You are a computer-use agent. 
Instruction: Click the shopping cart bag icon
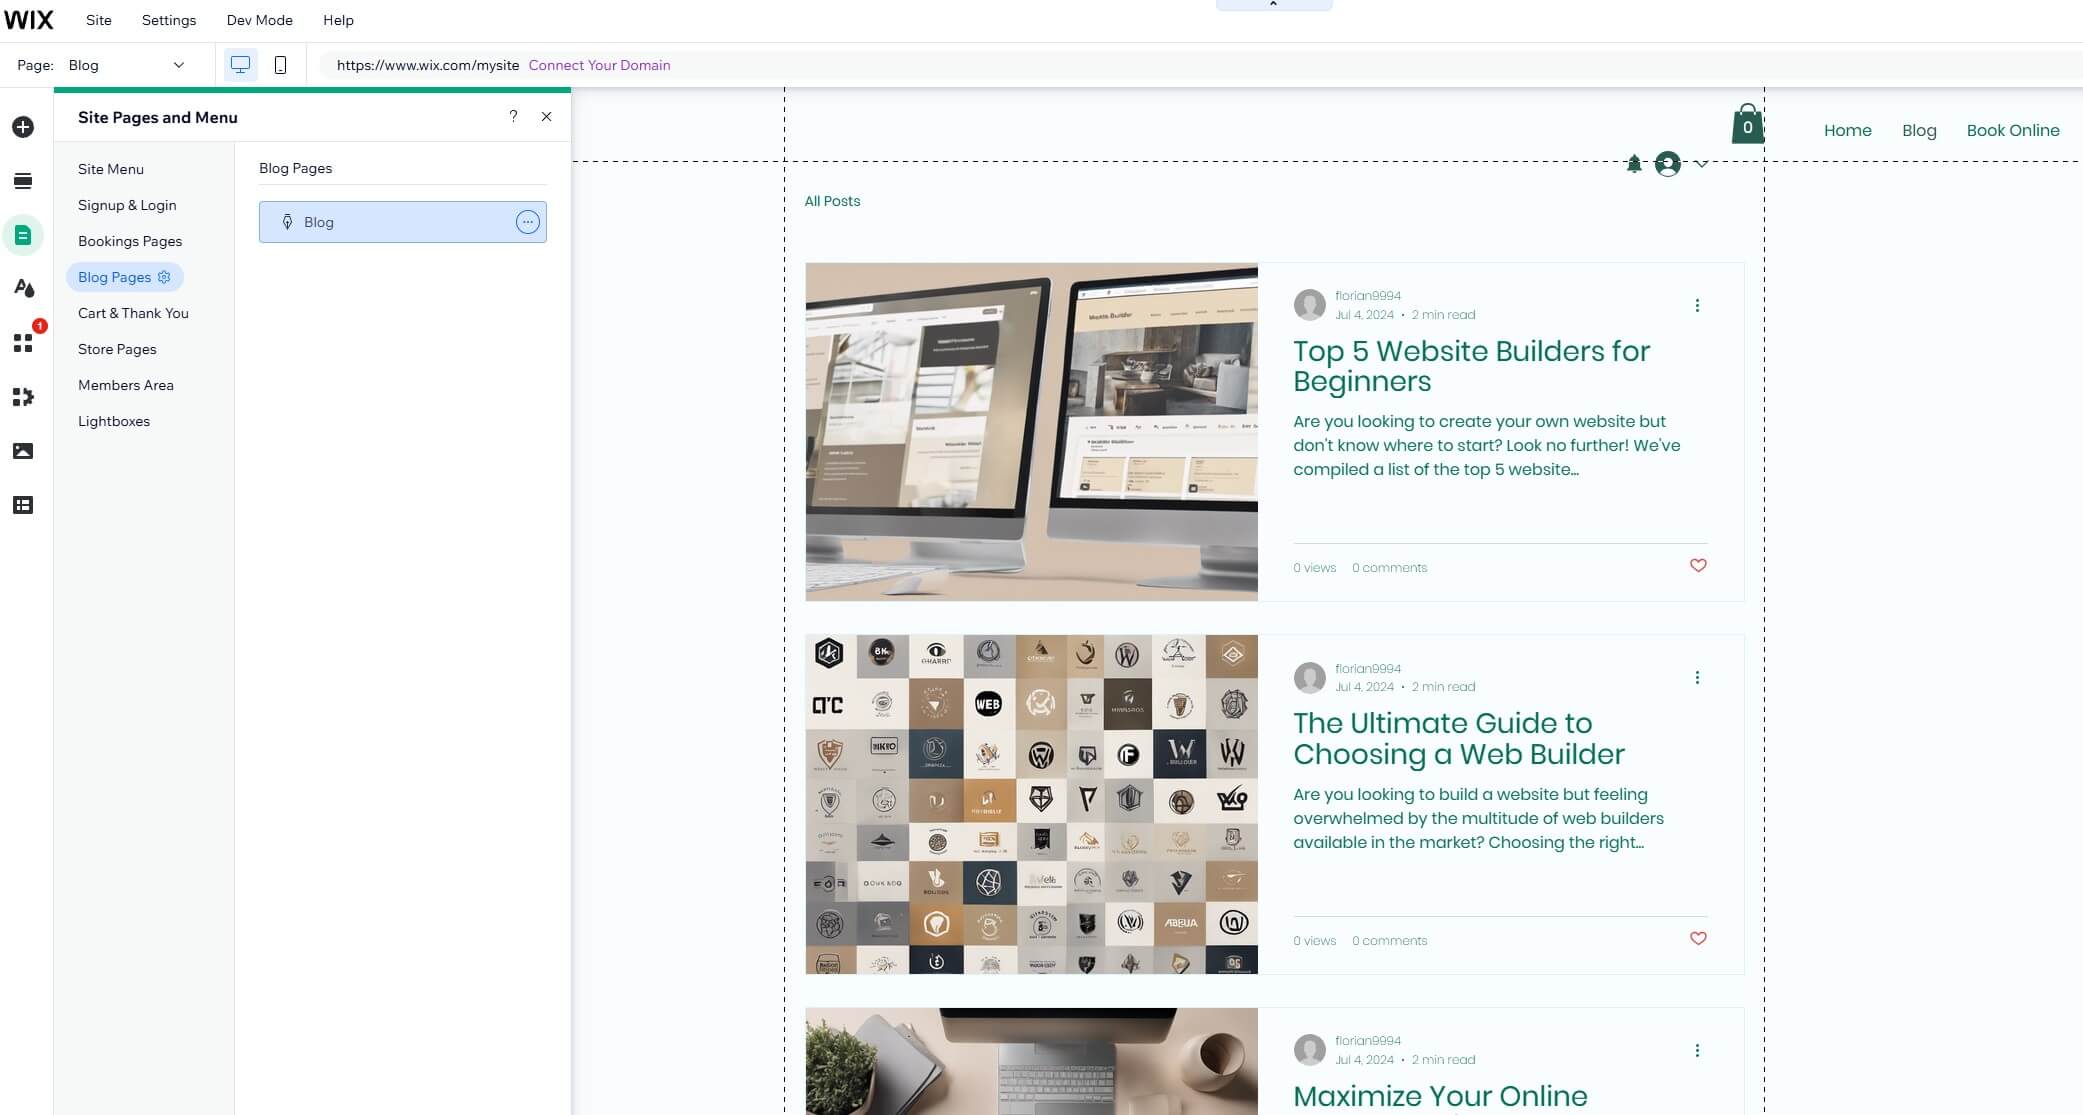[x=1747, y=124]
